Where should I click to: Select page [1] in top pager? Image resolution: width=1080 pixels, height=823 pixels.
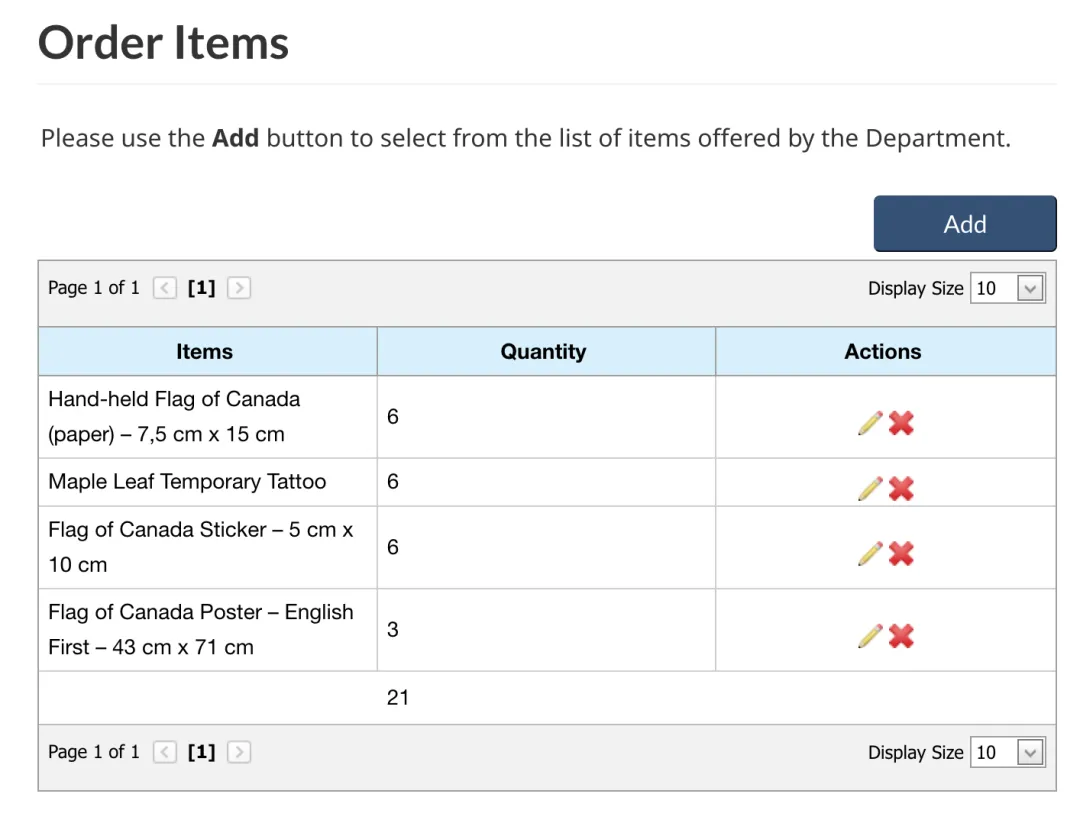pyautogui.click(x=202, y=288)
